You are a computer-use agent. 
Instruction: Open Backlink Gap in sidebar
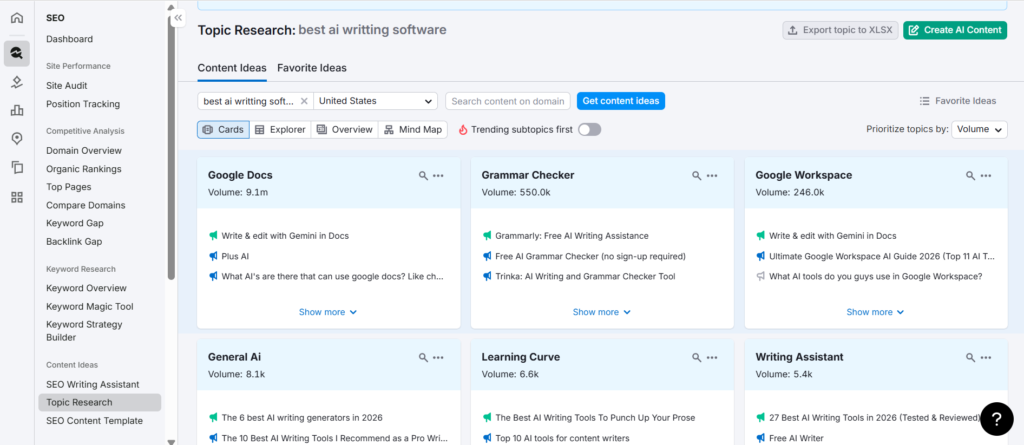[x=74, y=242]
